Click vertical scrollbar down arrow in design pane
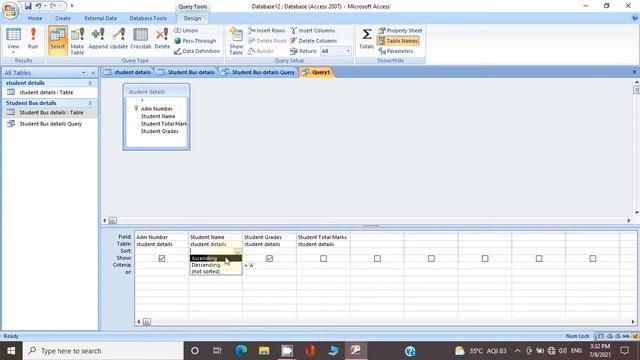 [x=636, y=212]
